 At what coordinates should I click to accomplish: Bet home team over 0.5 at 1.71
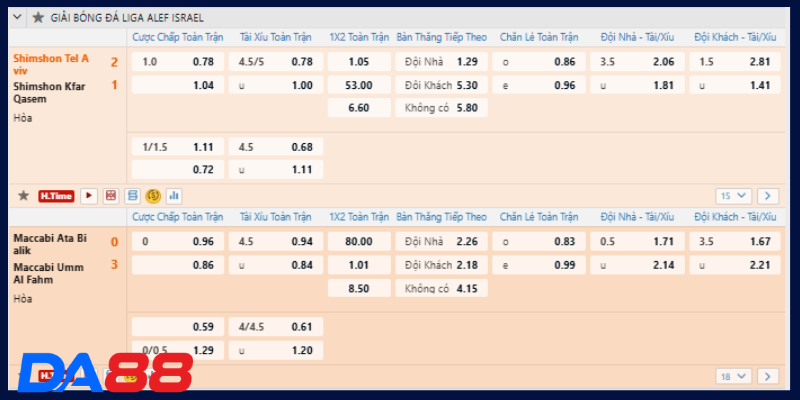(637, 241)
